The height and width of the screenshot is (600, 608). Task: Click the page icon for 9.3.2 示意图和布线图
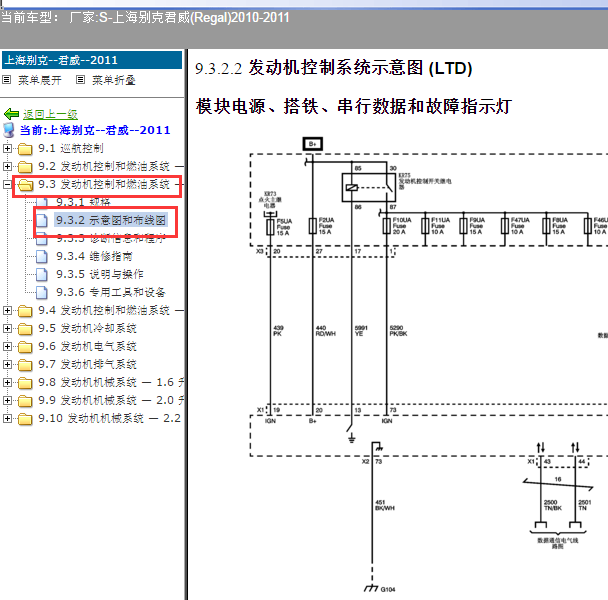[x=42, y=220]
